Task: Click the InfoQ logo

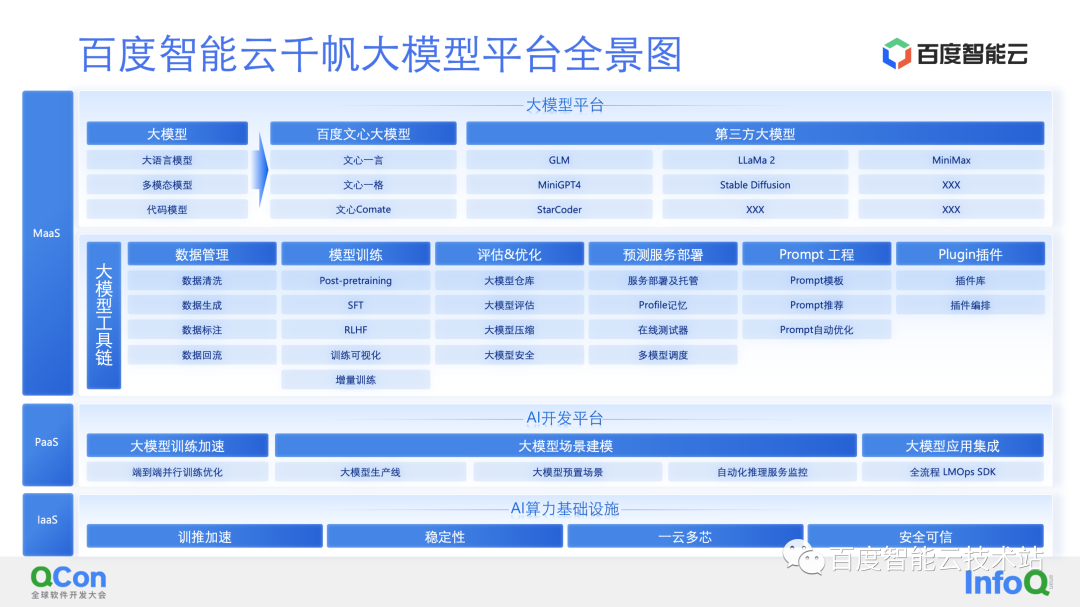Action: coord(1008,583)
